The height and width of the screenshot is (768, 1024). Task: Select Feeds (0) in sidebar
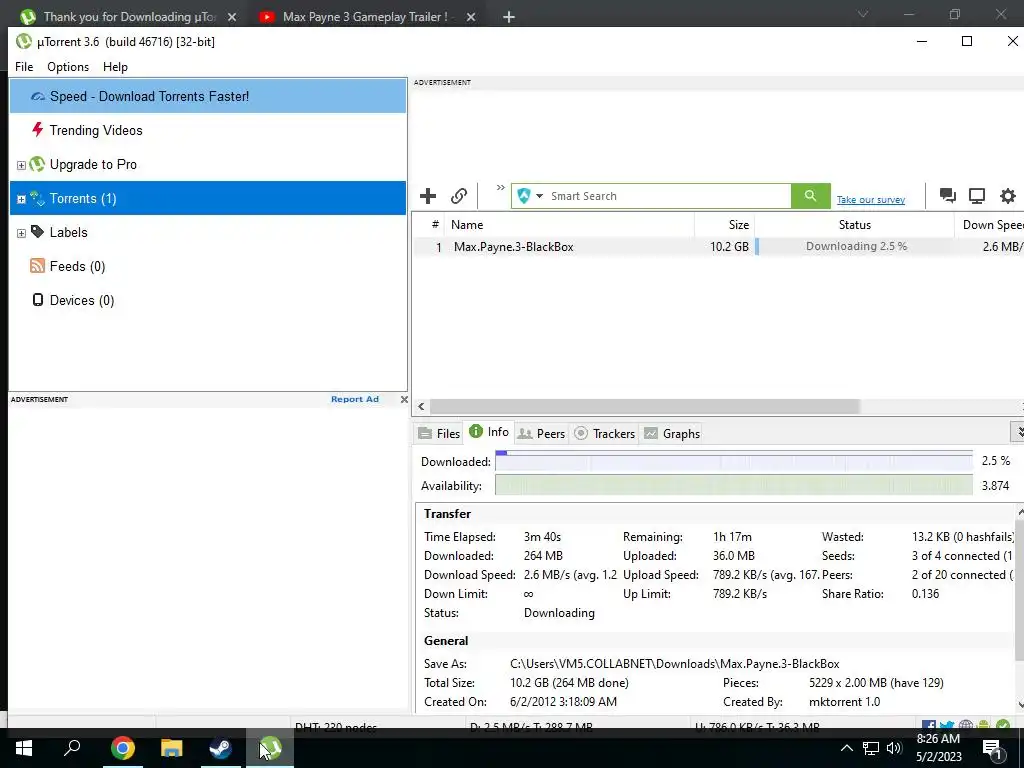click(x=77, y=266)
